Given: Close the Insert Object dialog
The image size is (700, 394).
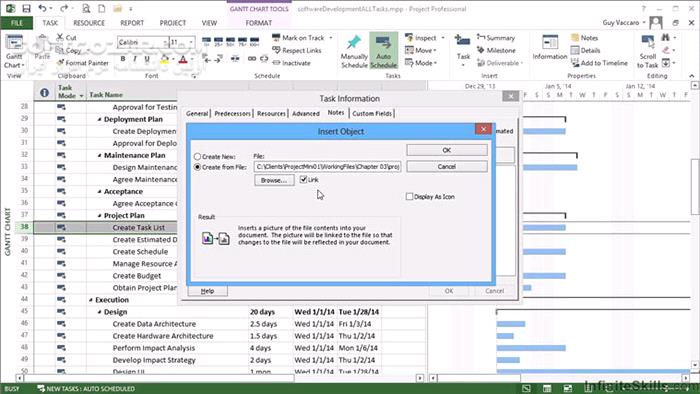Looking at the screenshot, I should coord(483,129).
